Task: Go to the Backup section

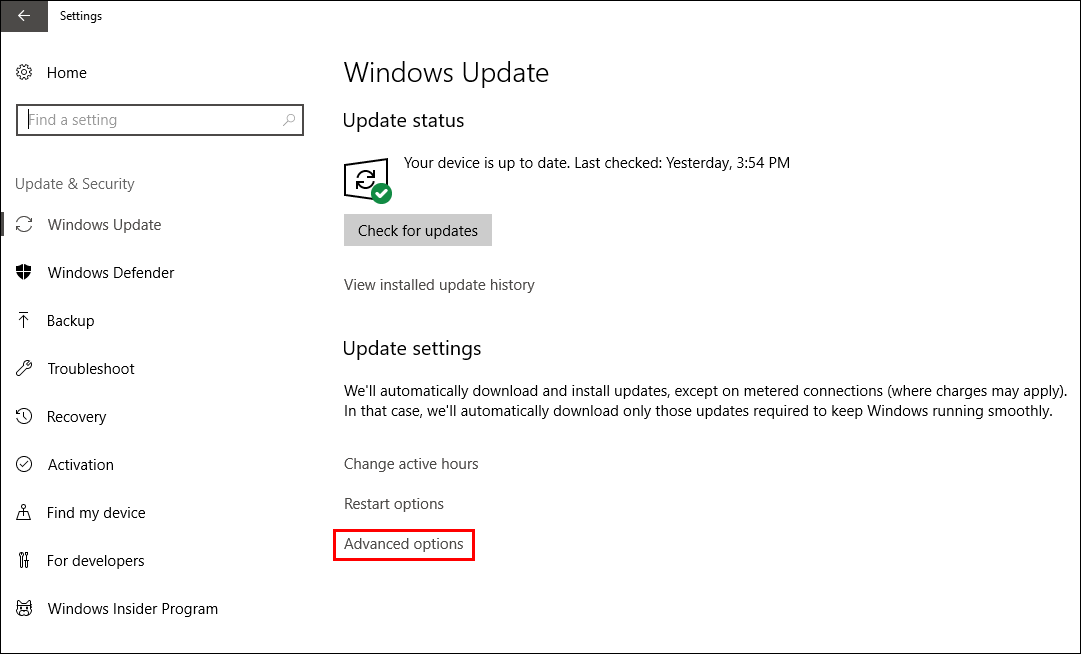Action: (70, 321)
